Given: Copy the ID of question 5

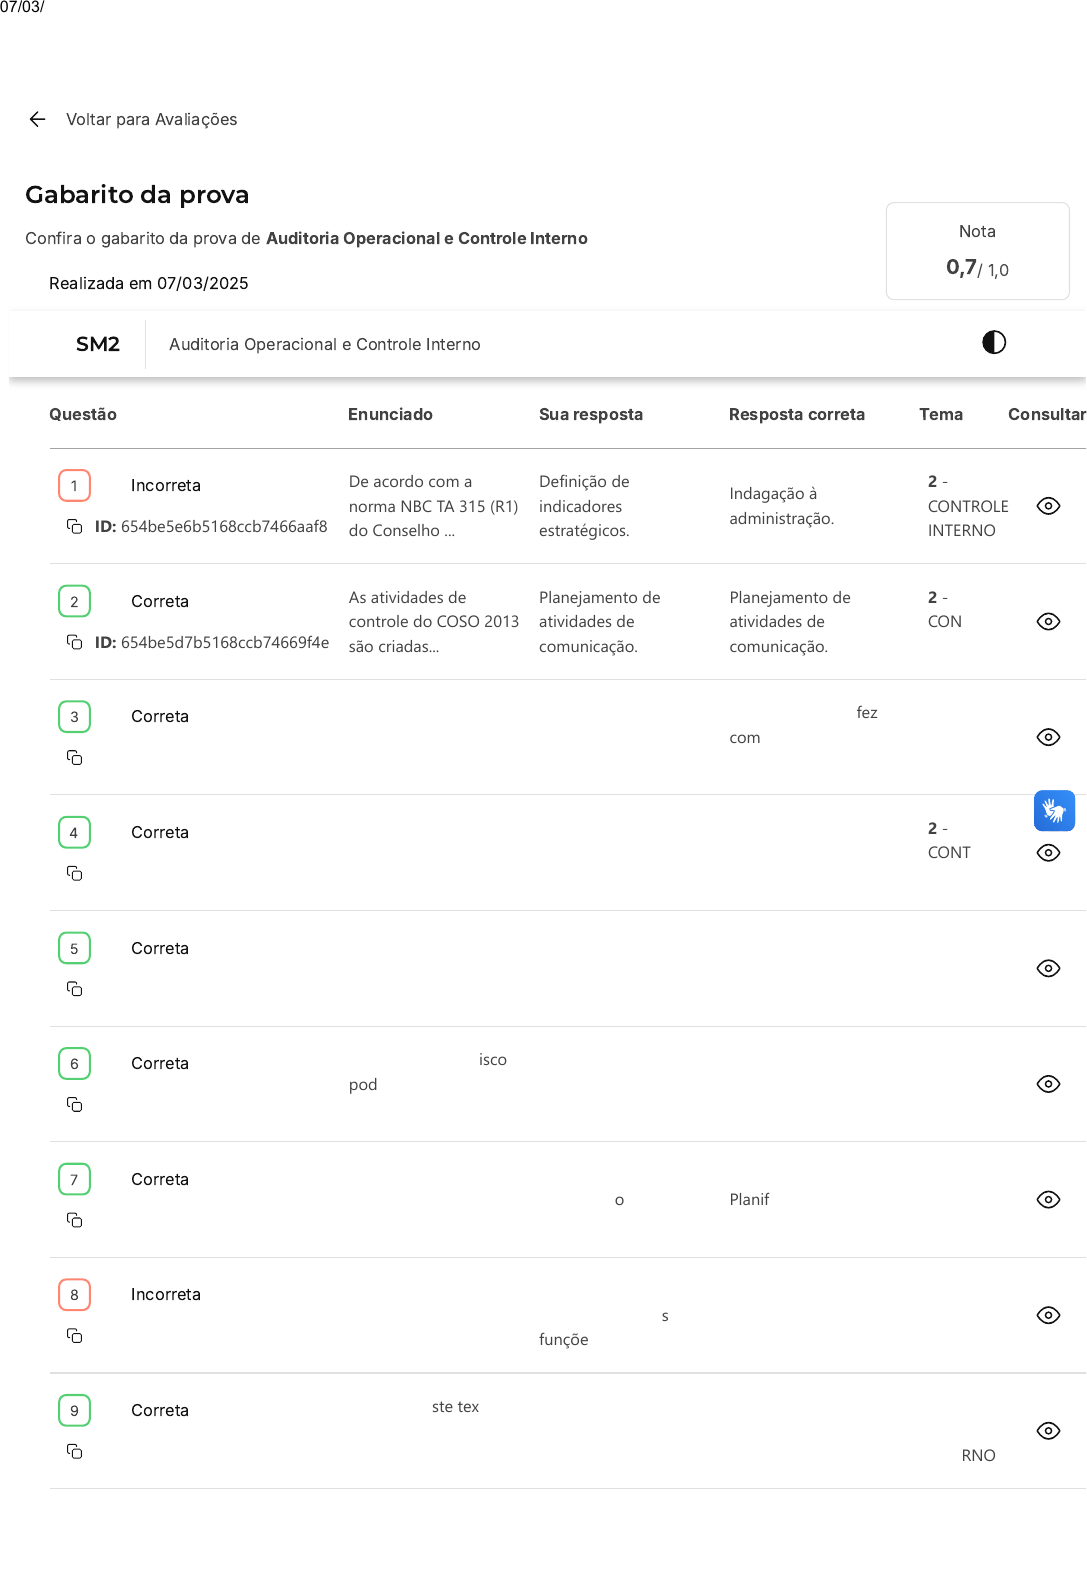Looking at the screenshot, I should pyautogui.click(x=74, y=989).
